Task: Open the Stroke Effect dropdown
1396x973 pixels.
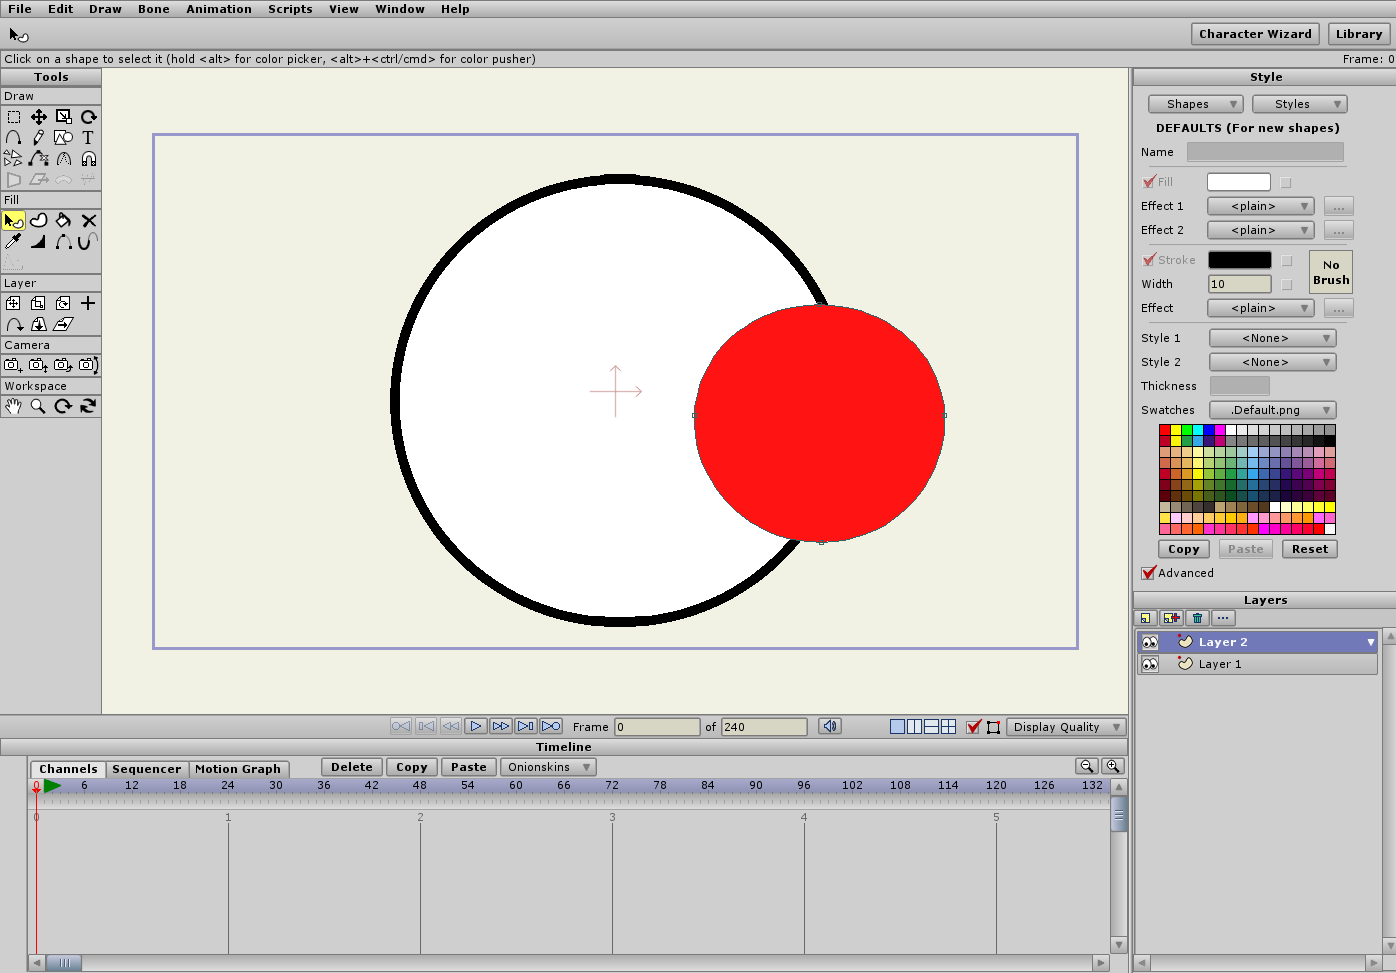Action: (1260, 308)
